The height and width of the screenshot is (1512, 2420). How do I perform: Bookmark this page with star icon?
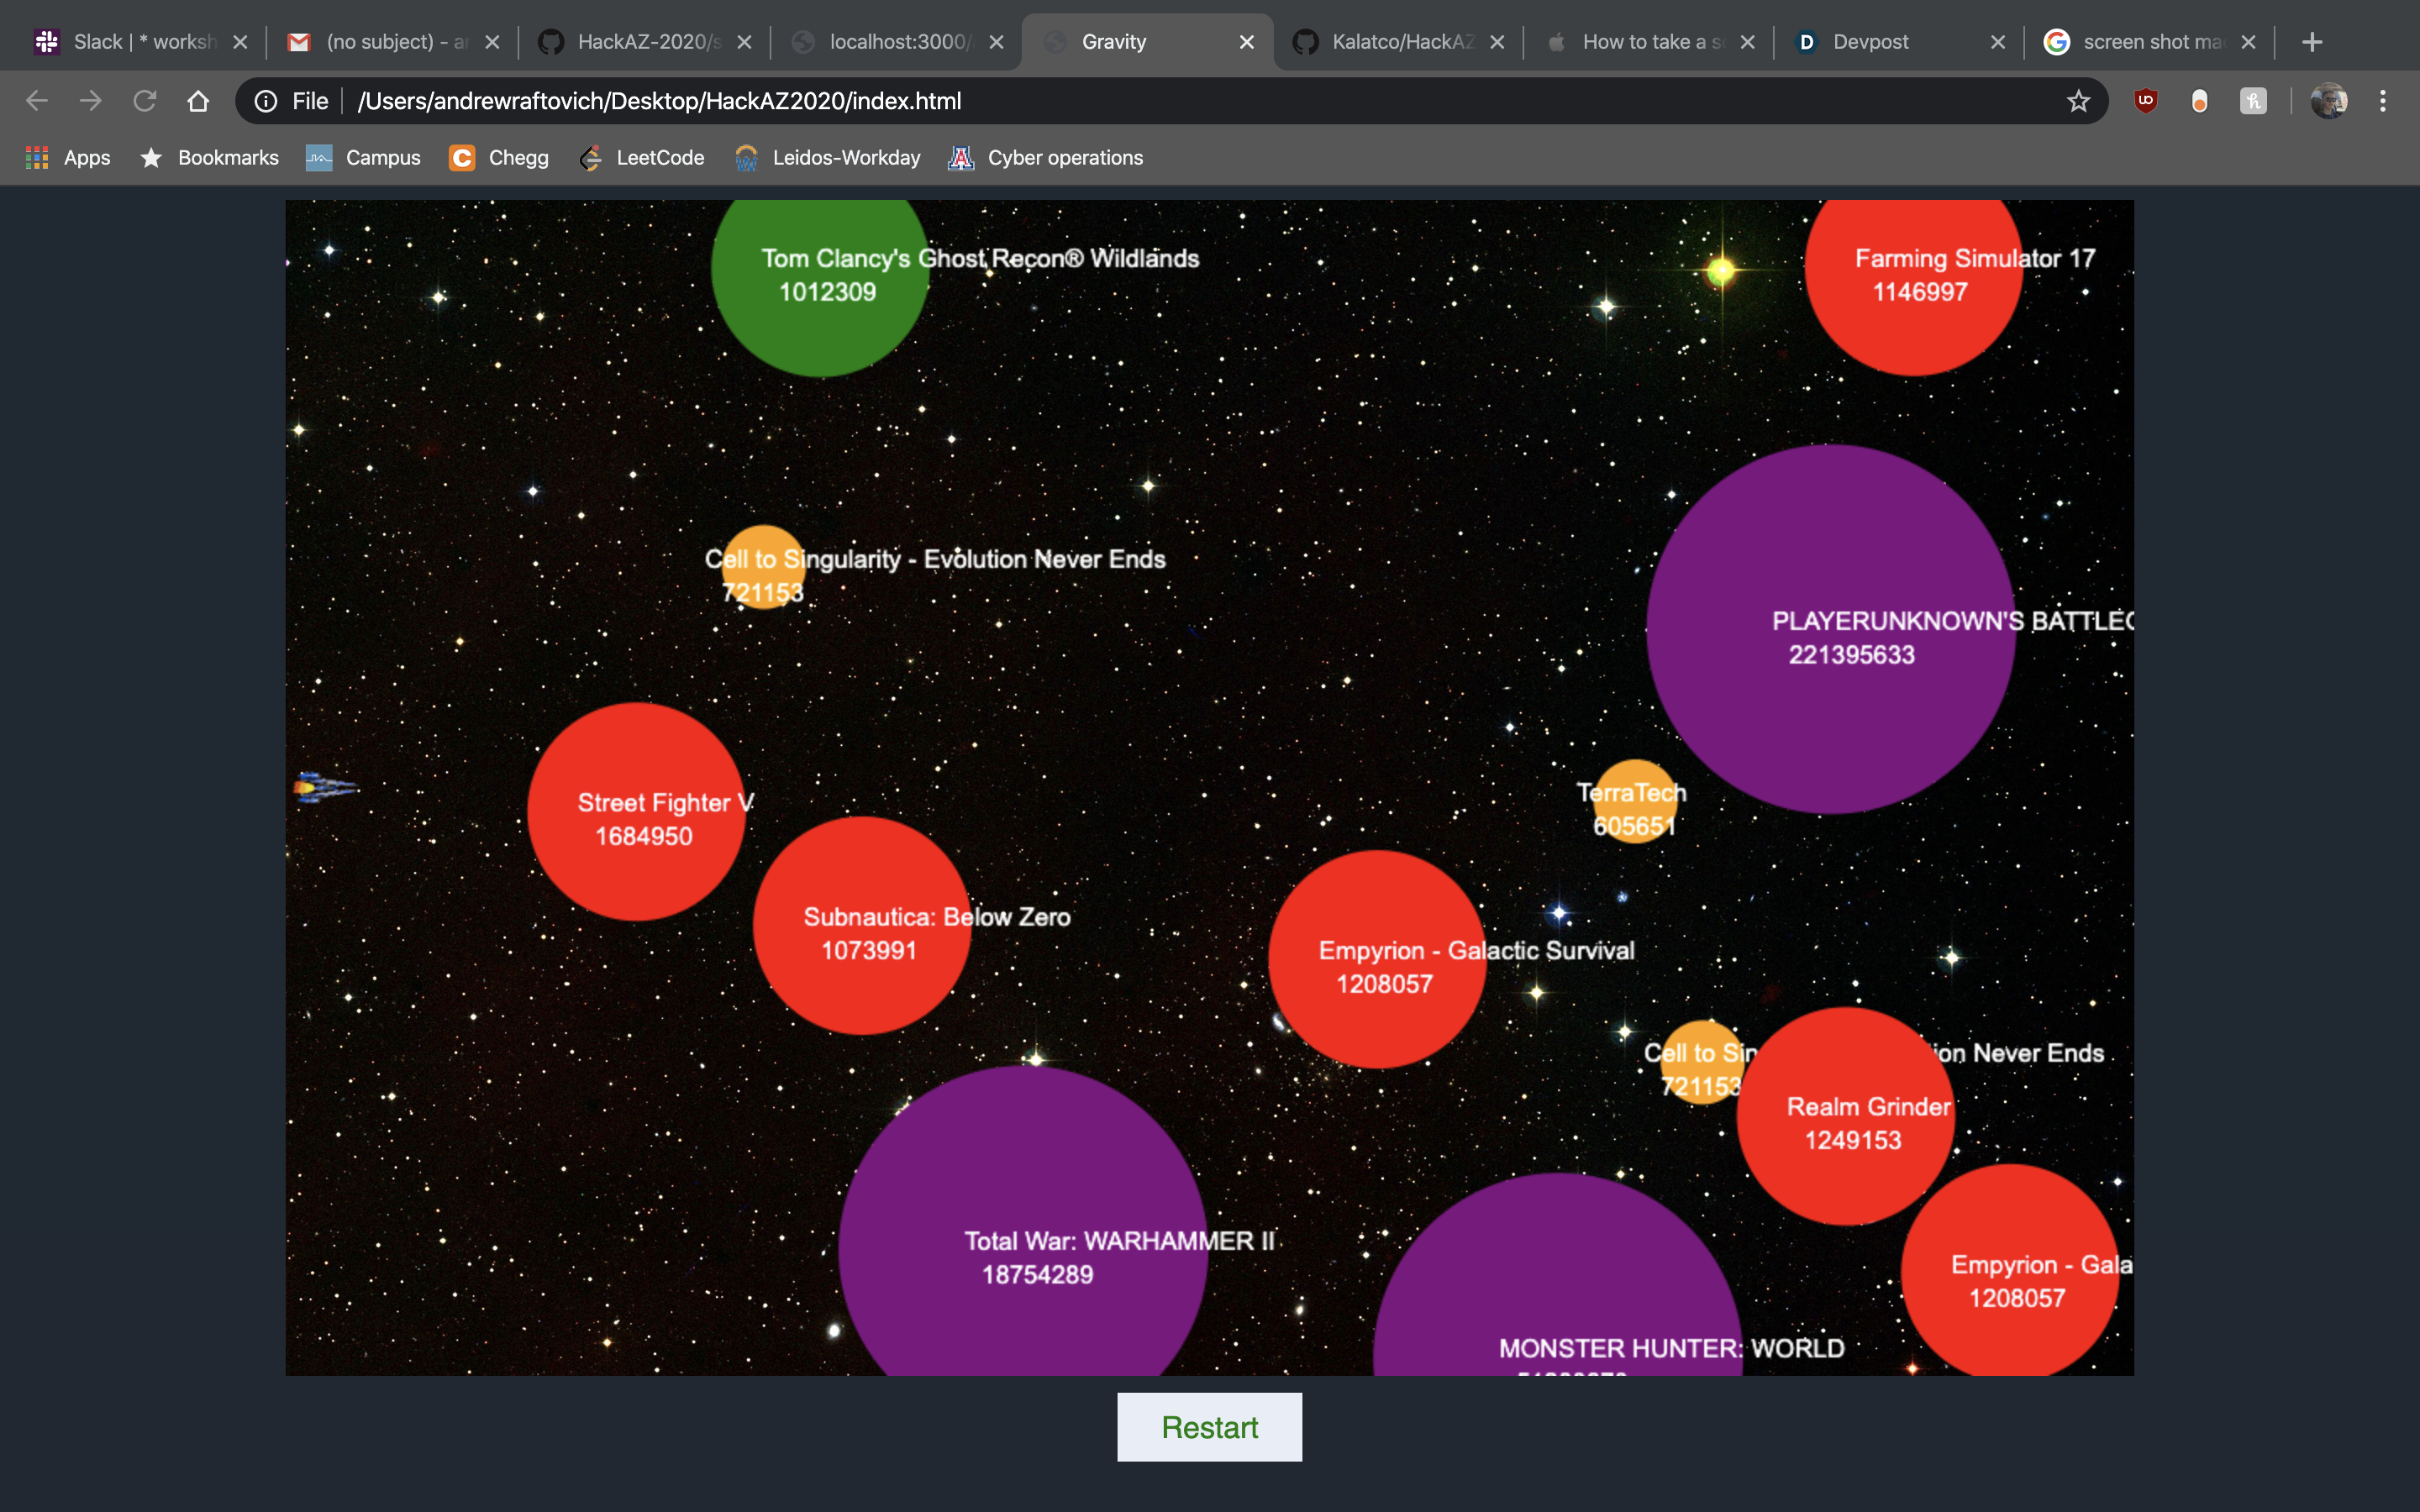coord(2078,101)
